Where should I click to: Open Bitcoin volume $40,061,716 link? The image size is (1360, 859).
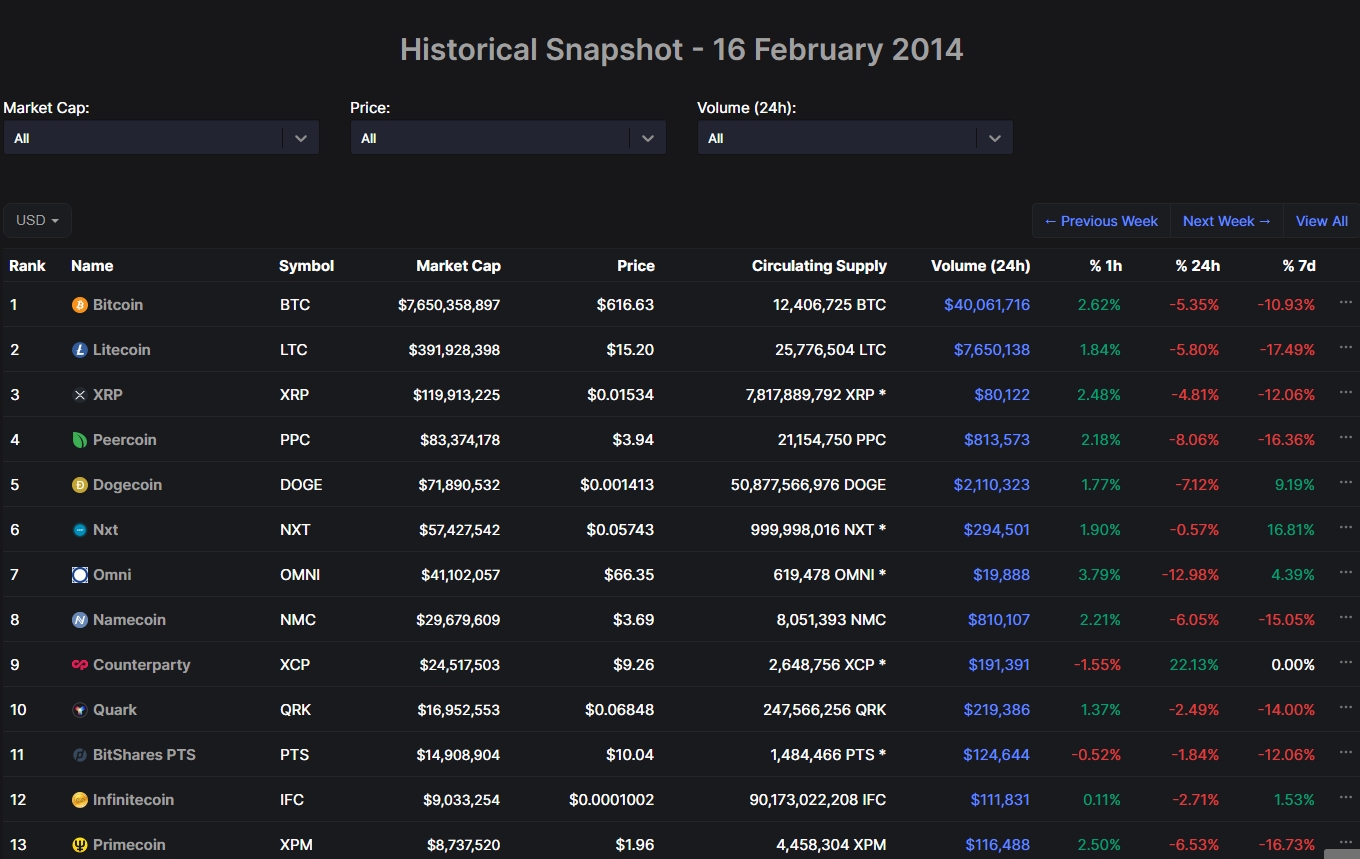(987, 305)
